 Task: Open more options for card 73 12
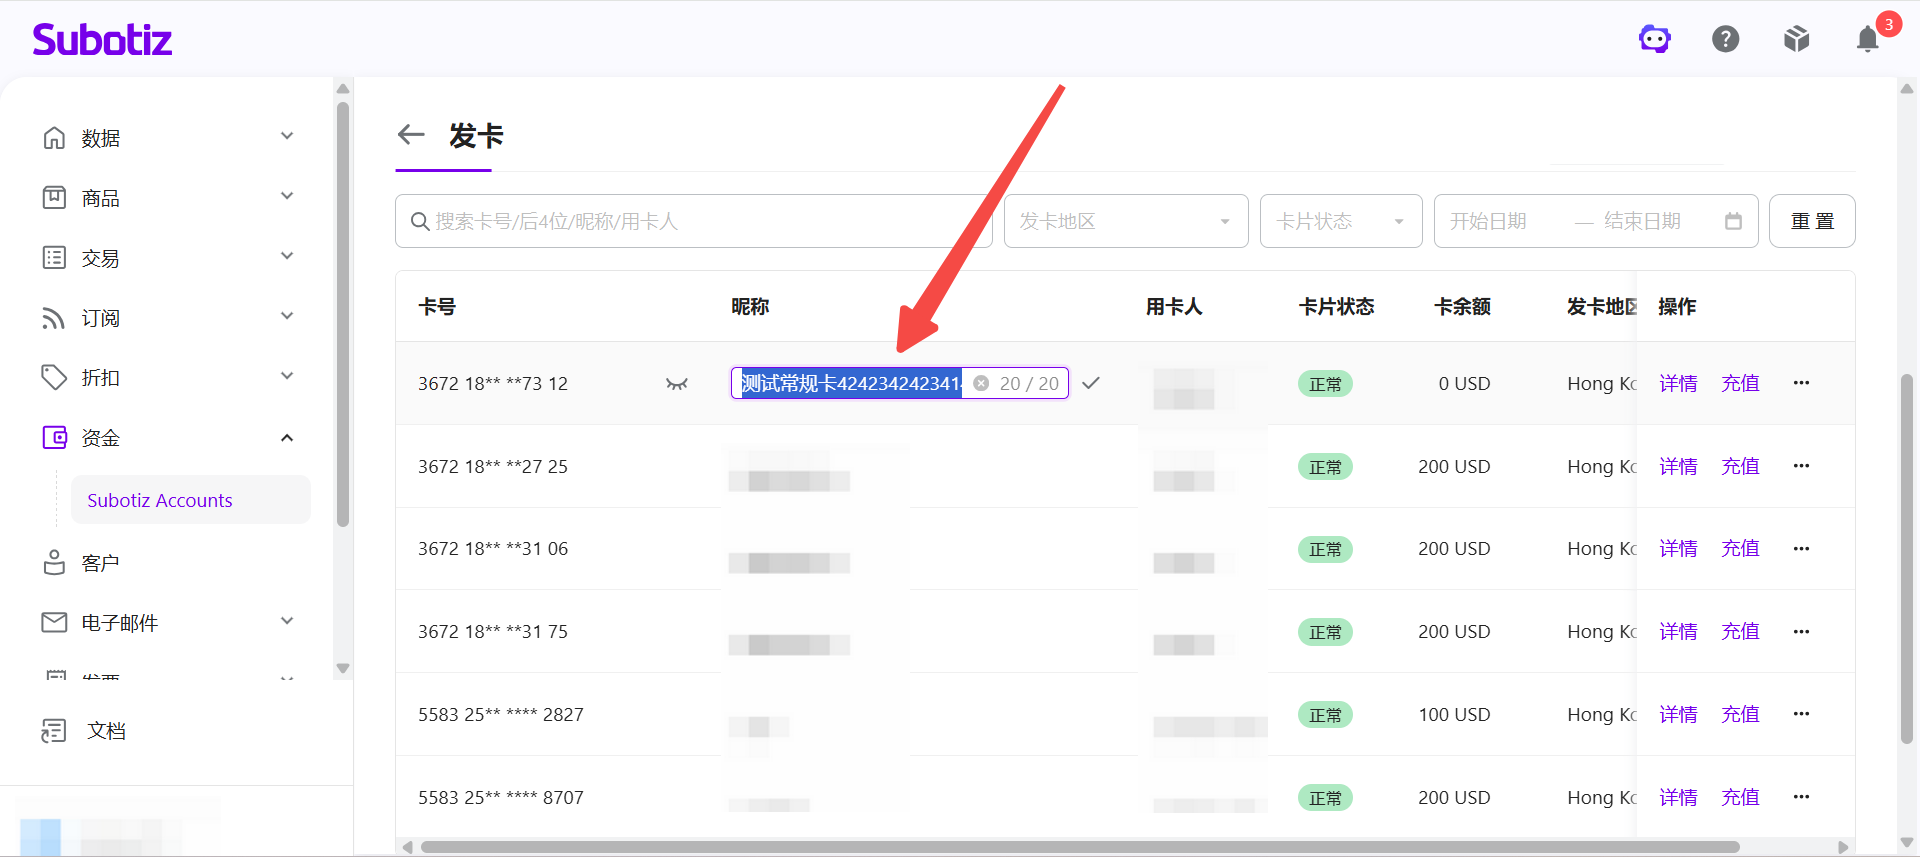(x=1801, y=383)
